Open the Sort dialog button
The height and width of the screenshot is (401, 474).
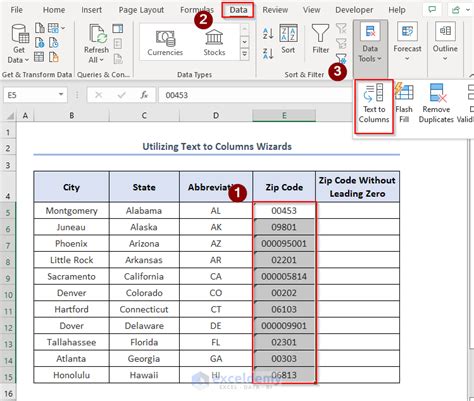pos(288,39)
